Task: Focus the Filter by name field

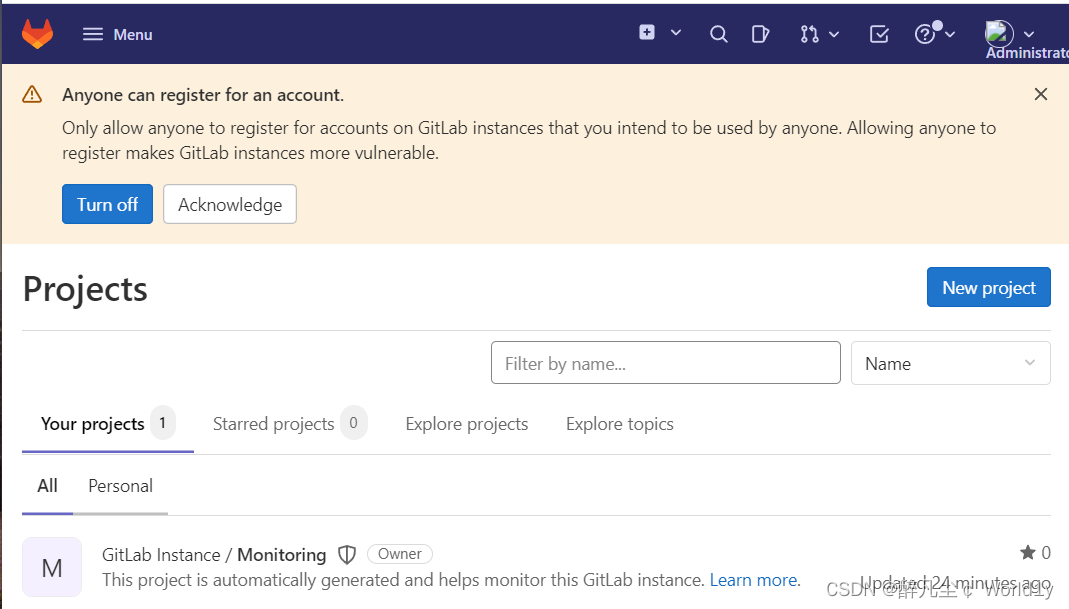Action: [x=665, y=363]
